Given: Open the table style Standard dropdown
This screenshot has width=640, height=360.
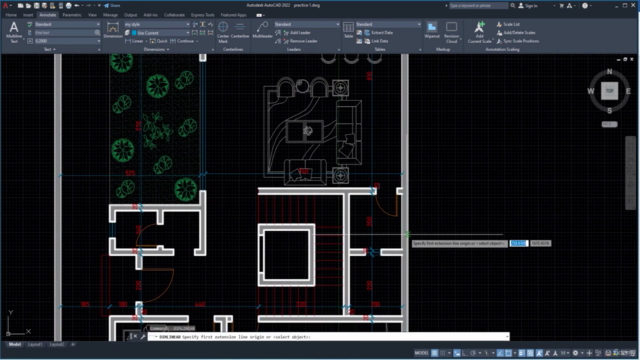Looking at the screenshot, I should pyautogui.click(x=419, y=24).
